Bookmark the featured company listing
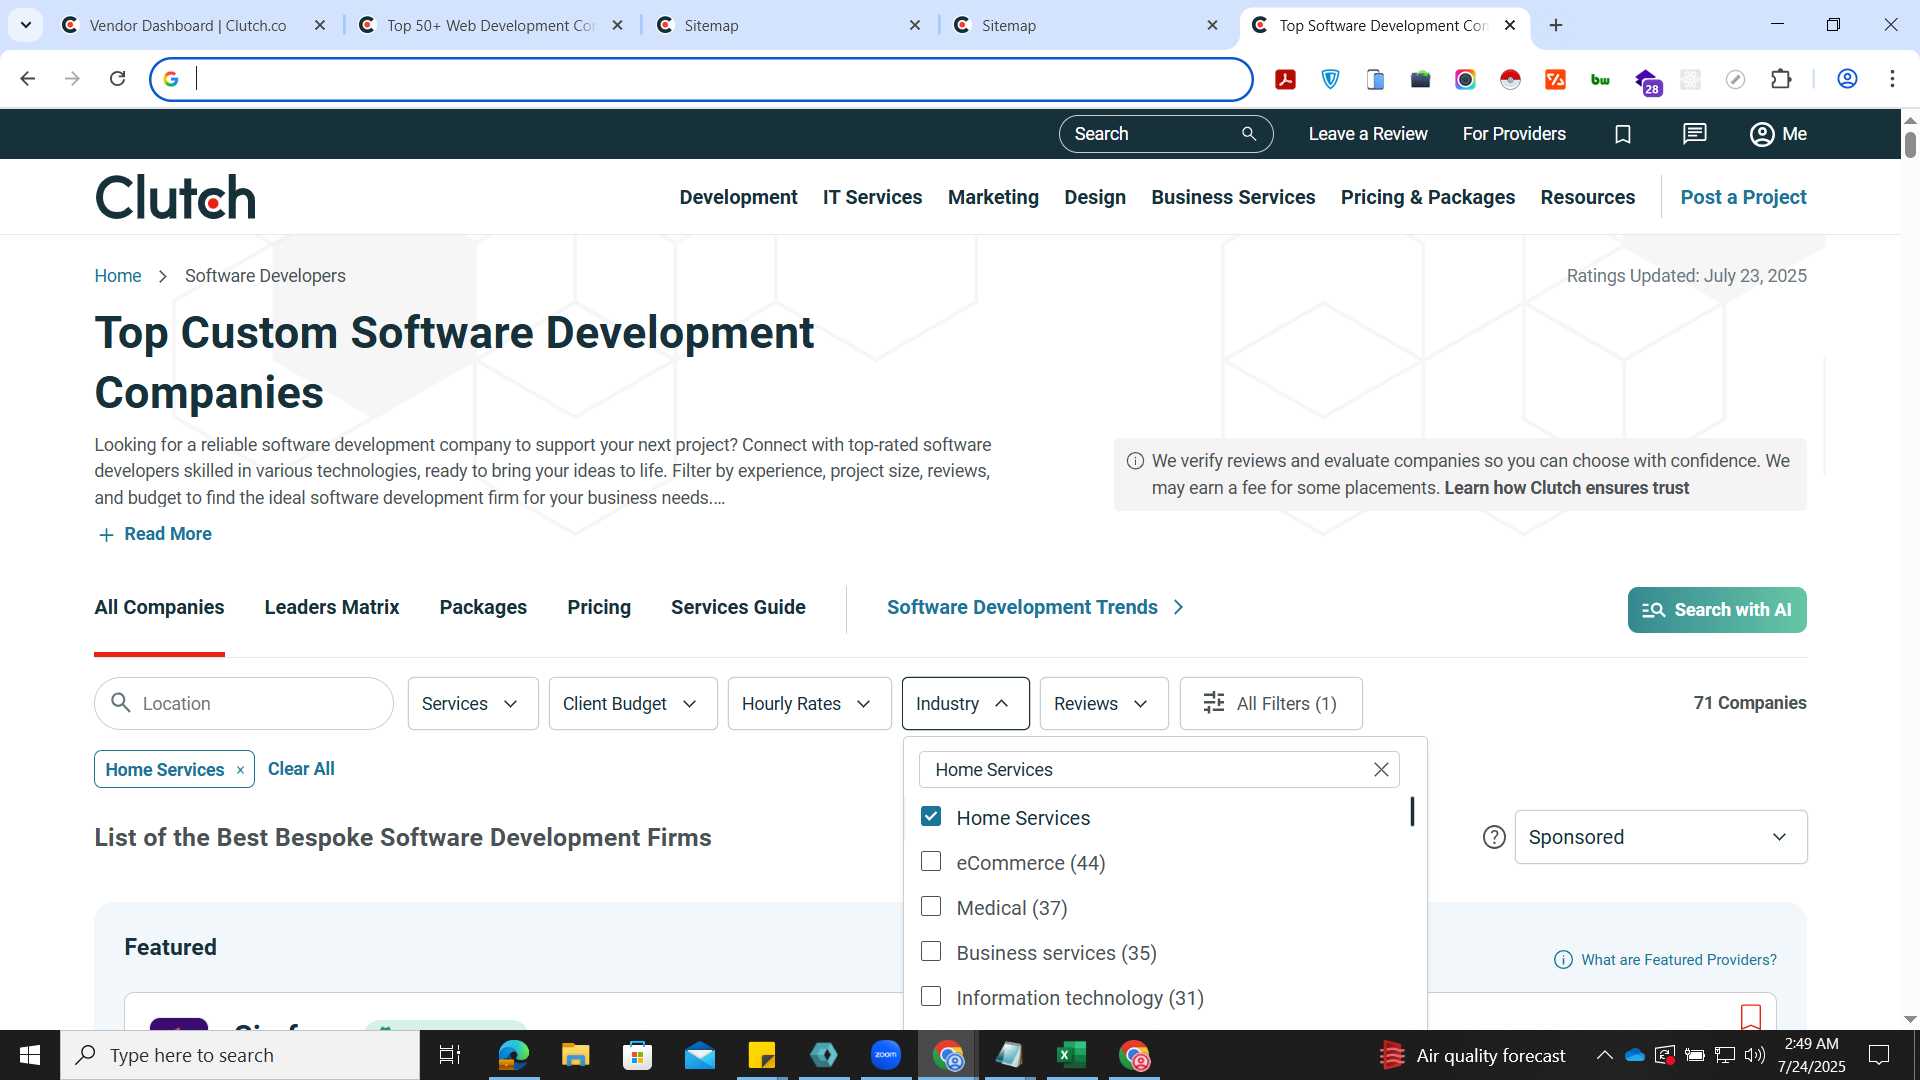Viewport: 1920px width, 1080px height. (x=1750, y=1016)
